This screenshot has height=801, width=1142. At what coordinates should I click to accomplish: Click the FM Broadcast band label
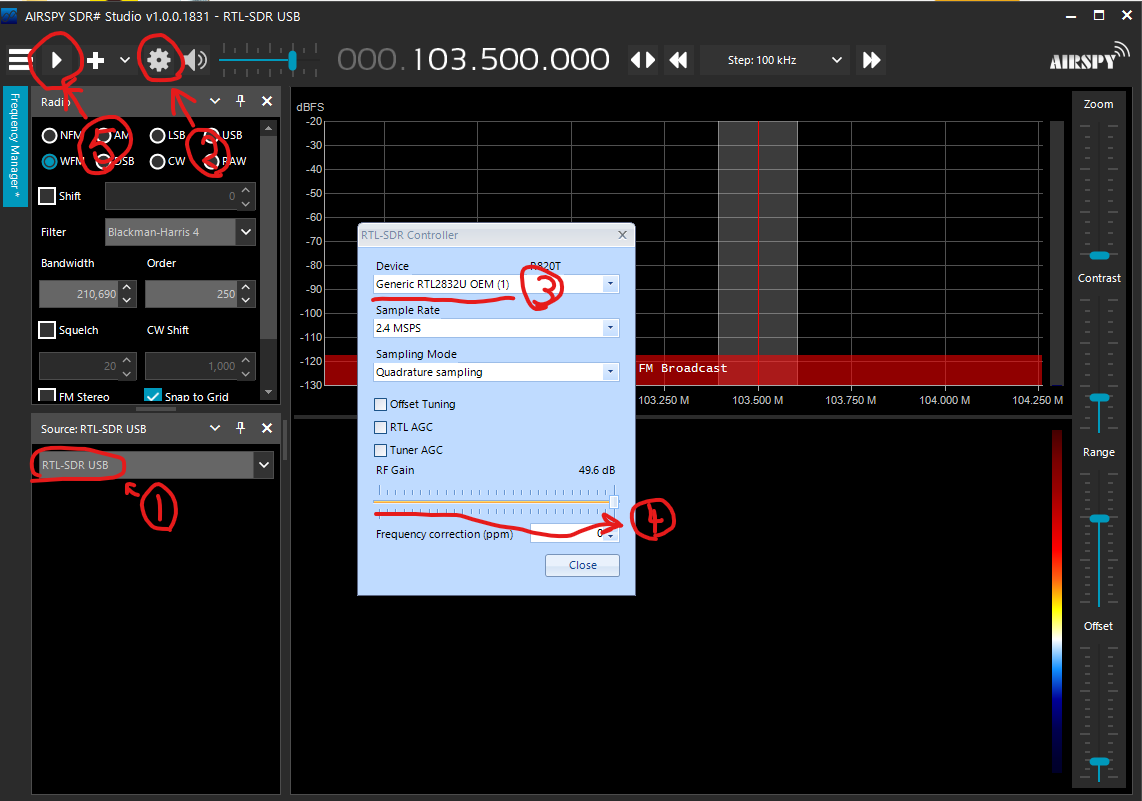tap(682, 368)
